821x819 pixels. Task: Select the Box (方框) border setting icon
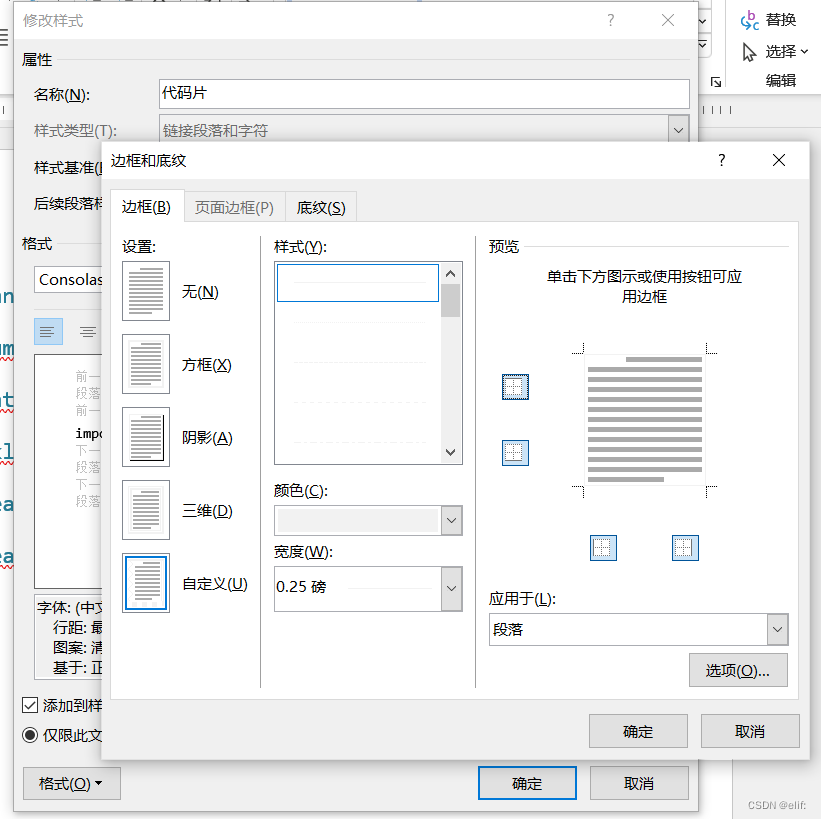(146, 364)
